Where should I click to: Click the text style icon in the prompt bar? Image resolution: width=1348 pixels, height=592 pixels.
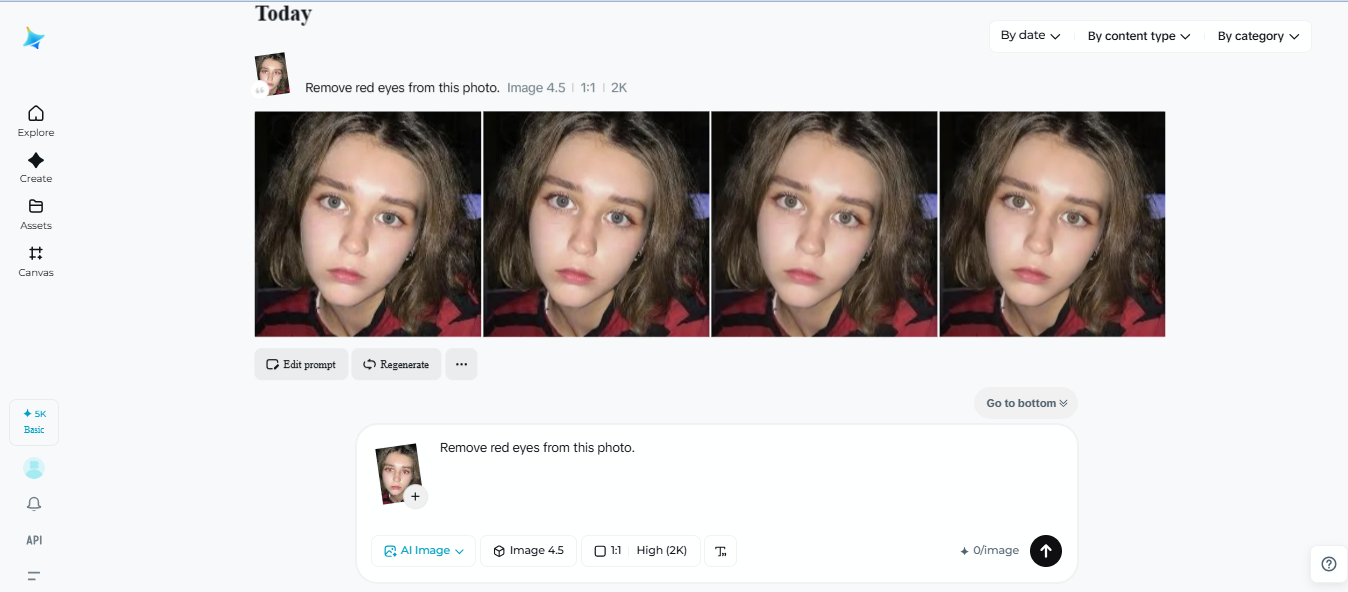721,551
